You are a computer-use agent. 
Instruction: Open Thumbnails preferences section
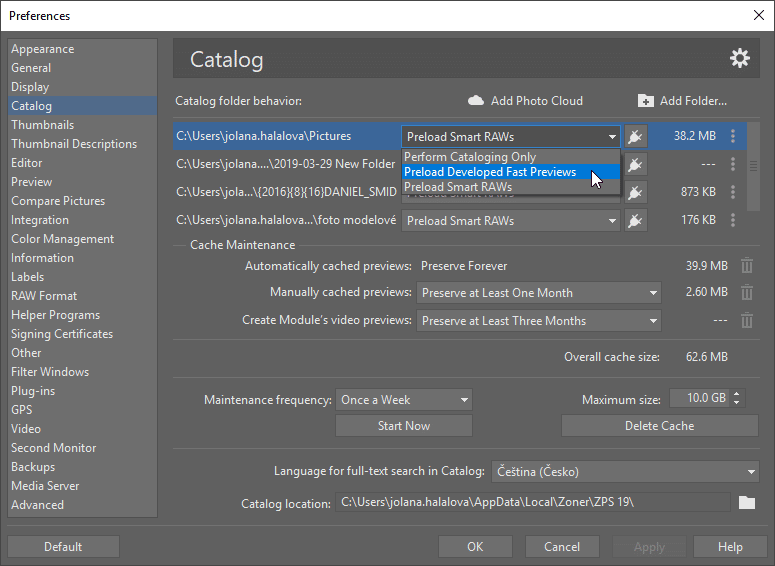point(83,125)
